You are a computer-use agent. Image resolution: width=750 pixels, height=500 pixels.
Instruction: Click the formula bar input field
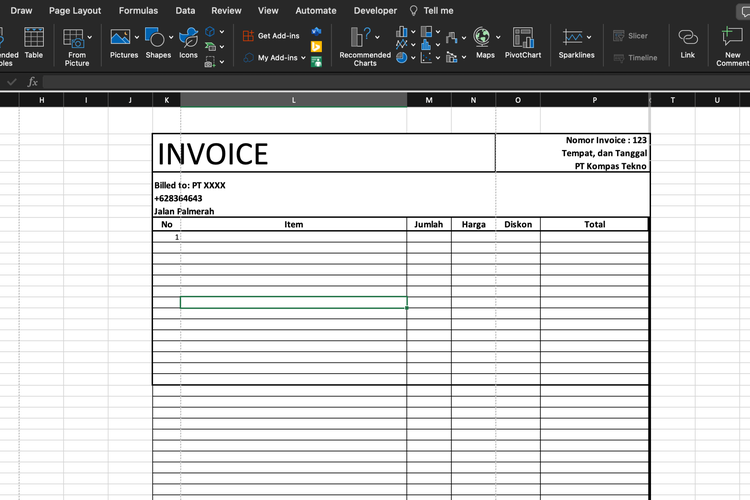(396, 82)
